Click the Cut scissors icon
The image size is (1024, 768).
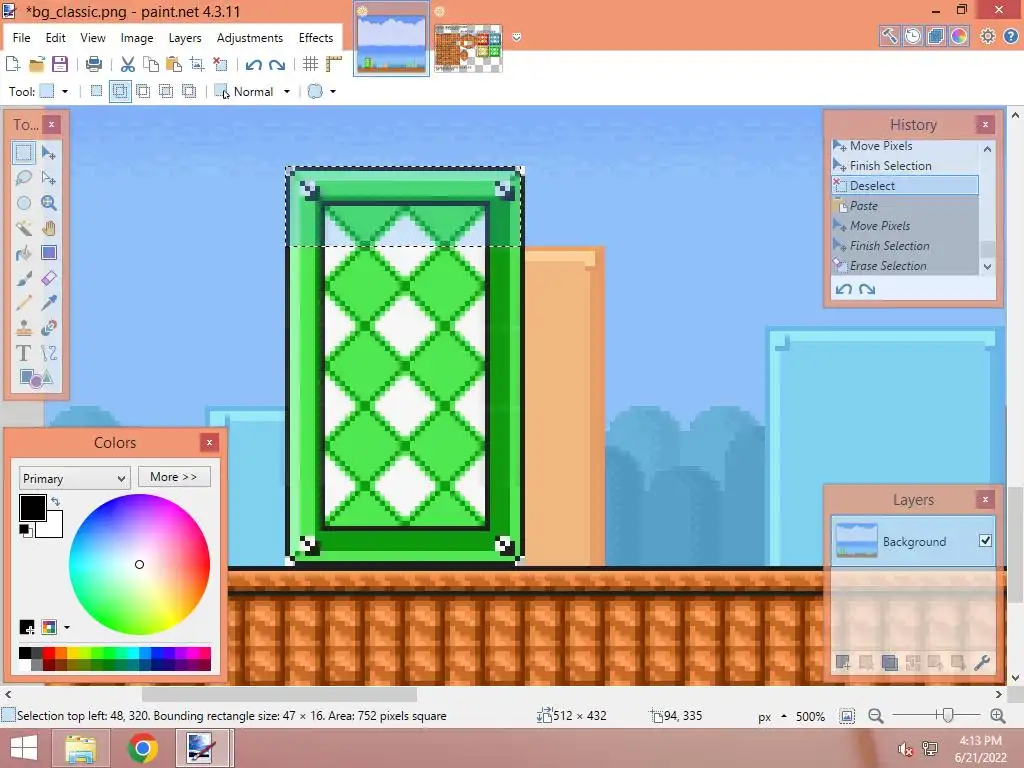[128, 64]
